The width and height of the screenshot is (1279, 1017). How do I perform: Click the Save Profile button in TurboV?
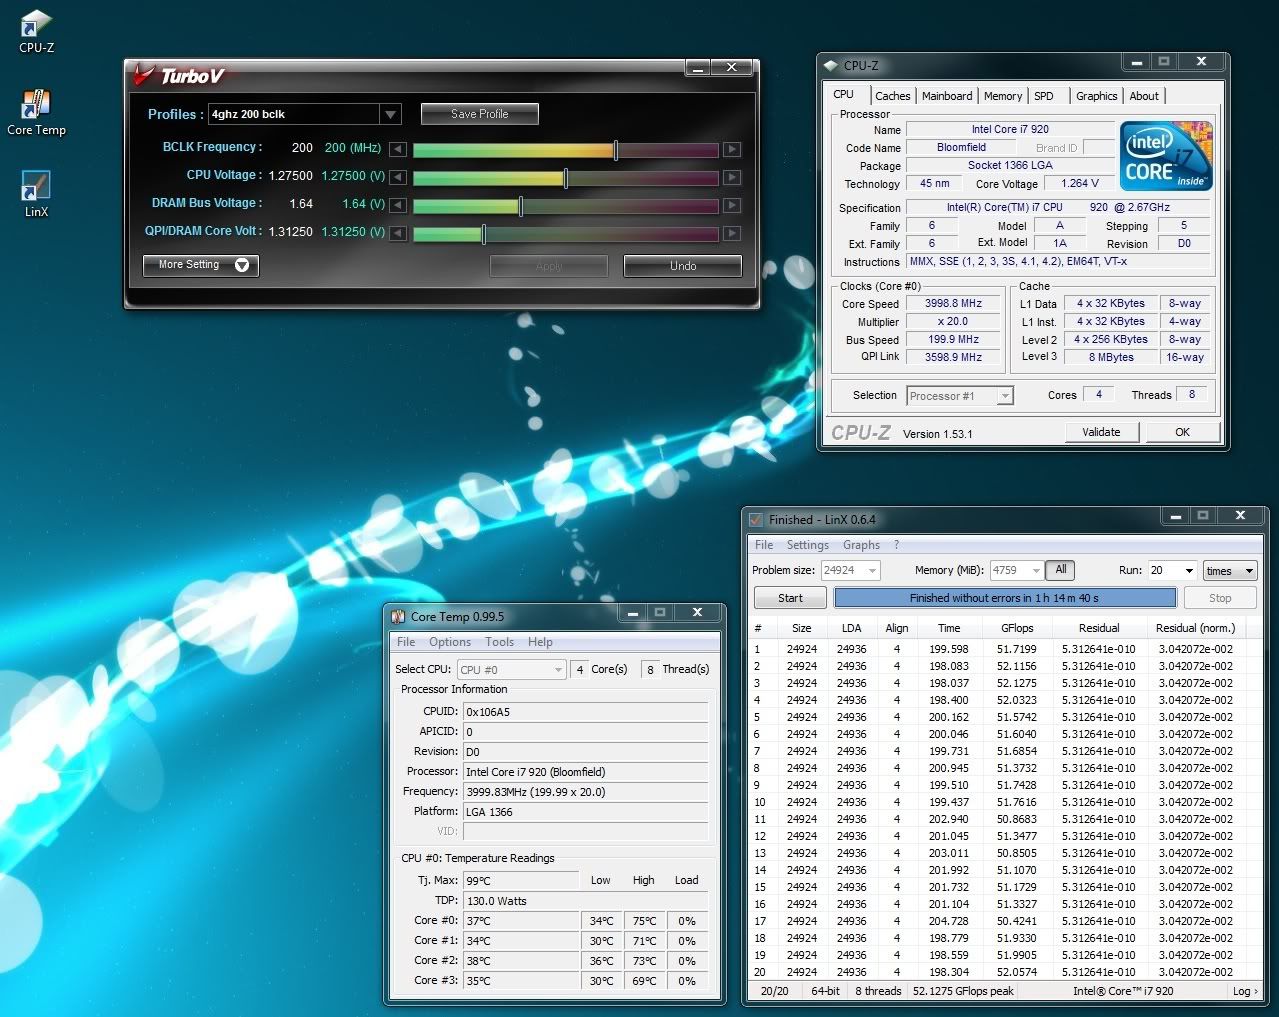coord(479,113)
